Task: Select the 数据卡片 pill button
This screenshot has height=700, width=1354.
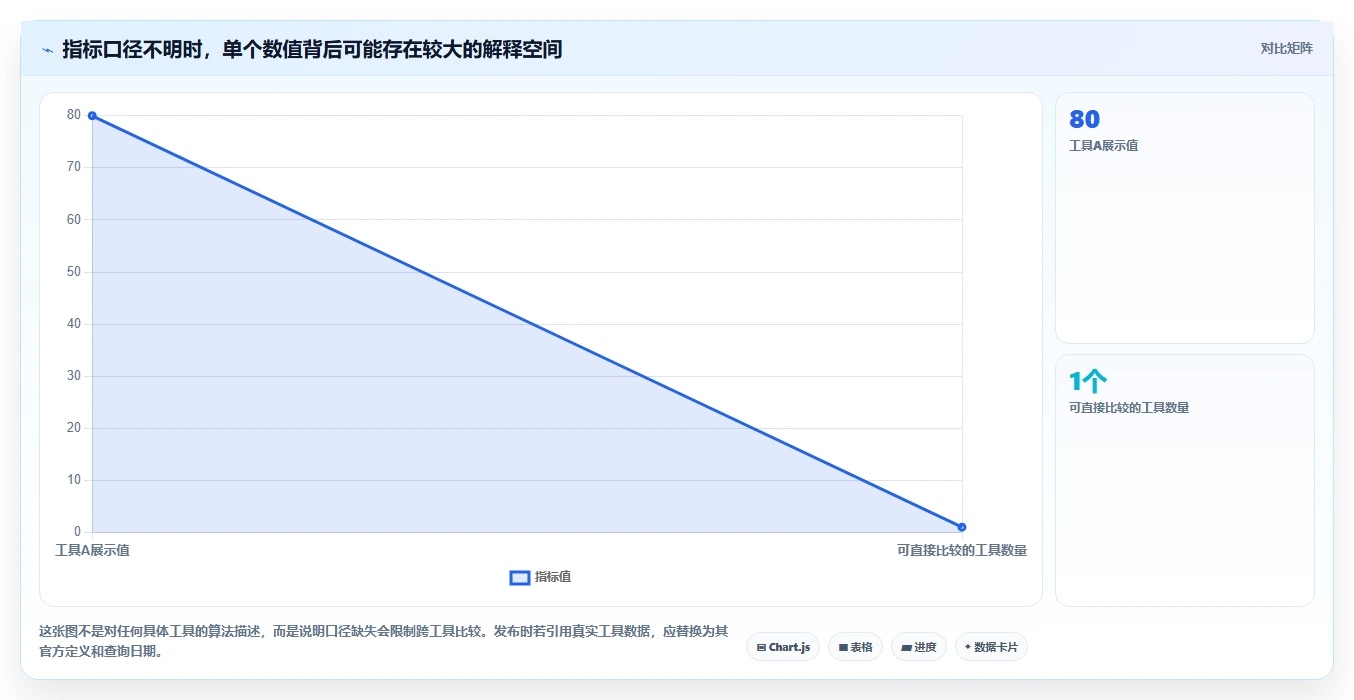Action: coord(991,647)
